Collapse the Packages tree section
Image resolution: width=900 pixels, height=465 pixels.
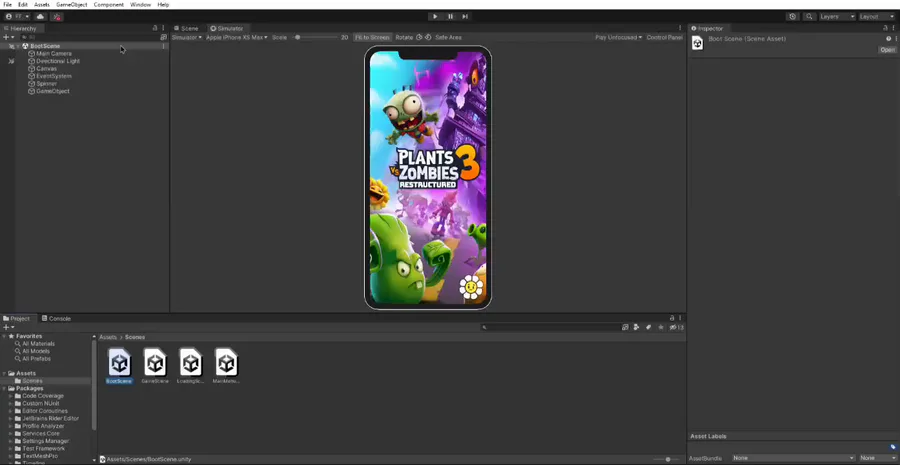click(x=5, y=389)
